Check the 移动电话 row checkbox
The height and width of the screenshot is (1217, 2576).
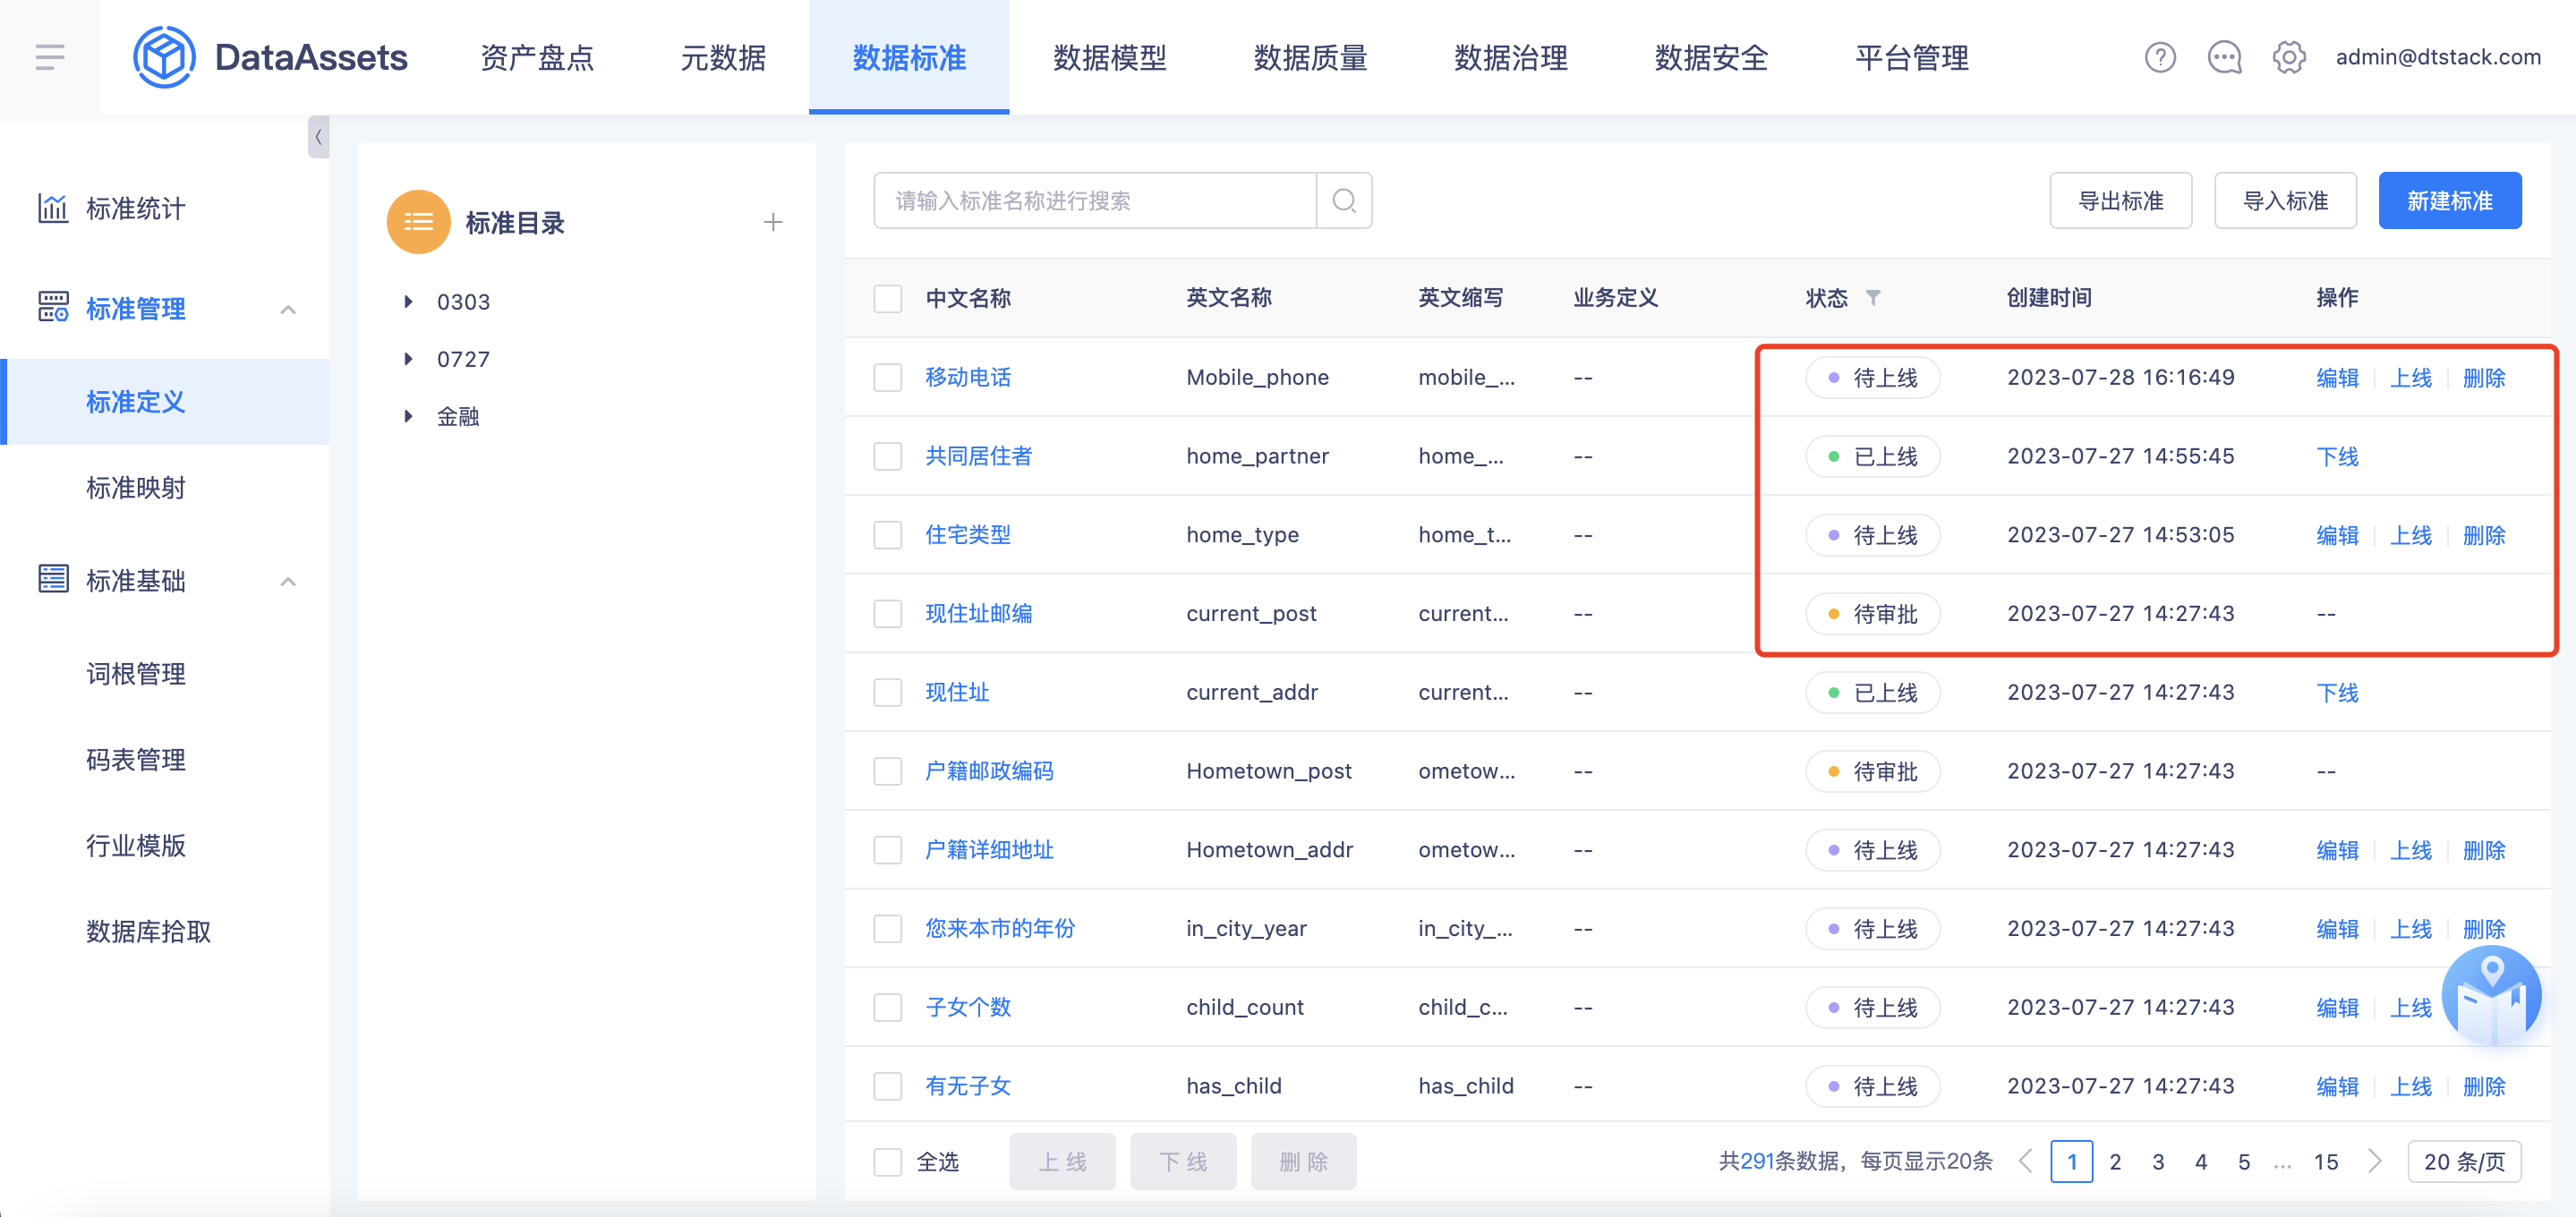[887, 377]
